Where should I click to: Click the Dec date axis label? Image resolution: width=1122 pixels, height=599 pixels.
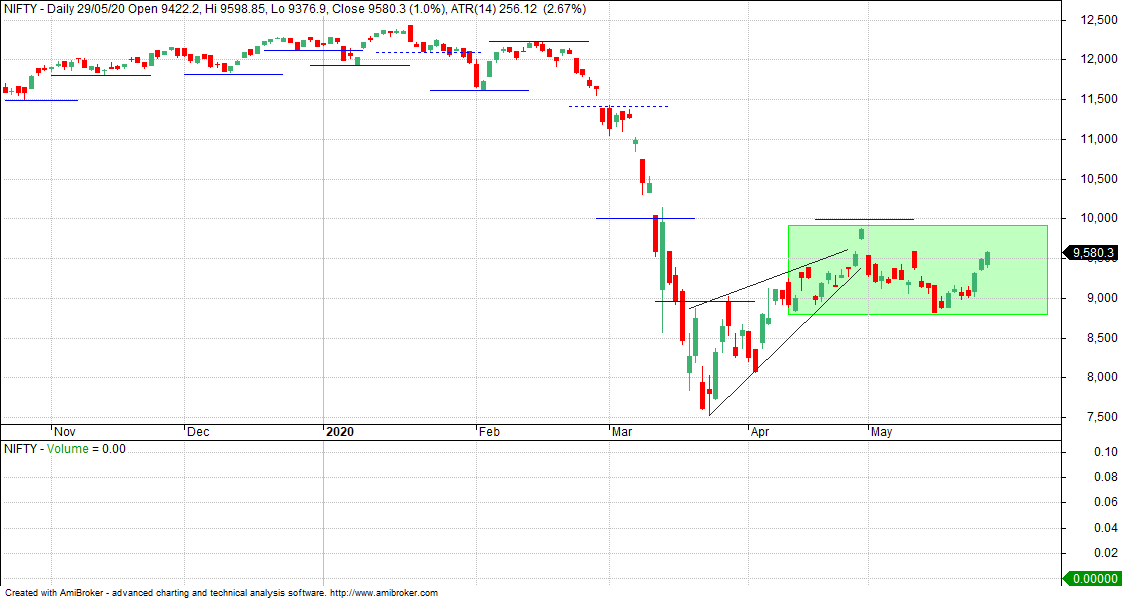(198, 432)
